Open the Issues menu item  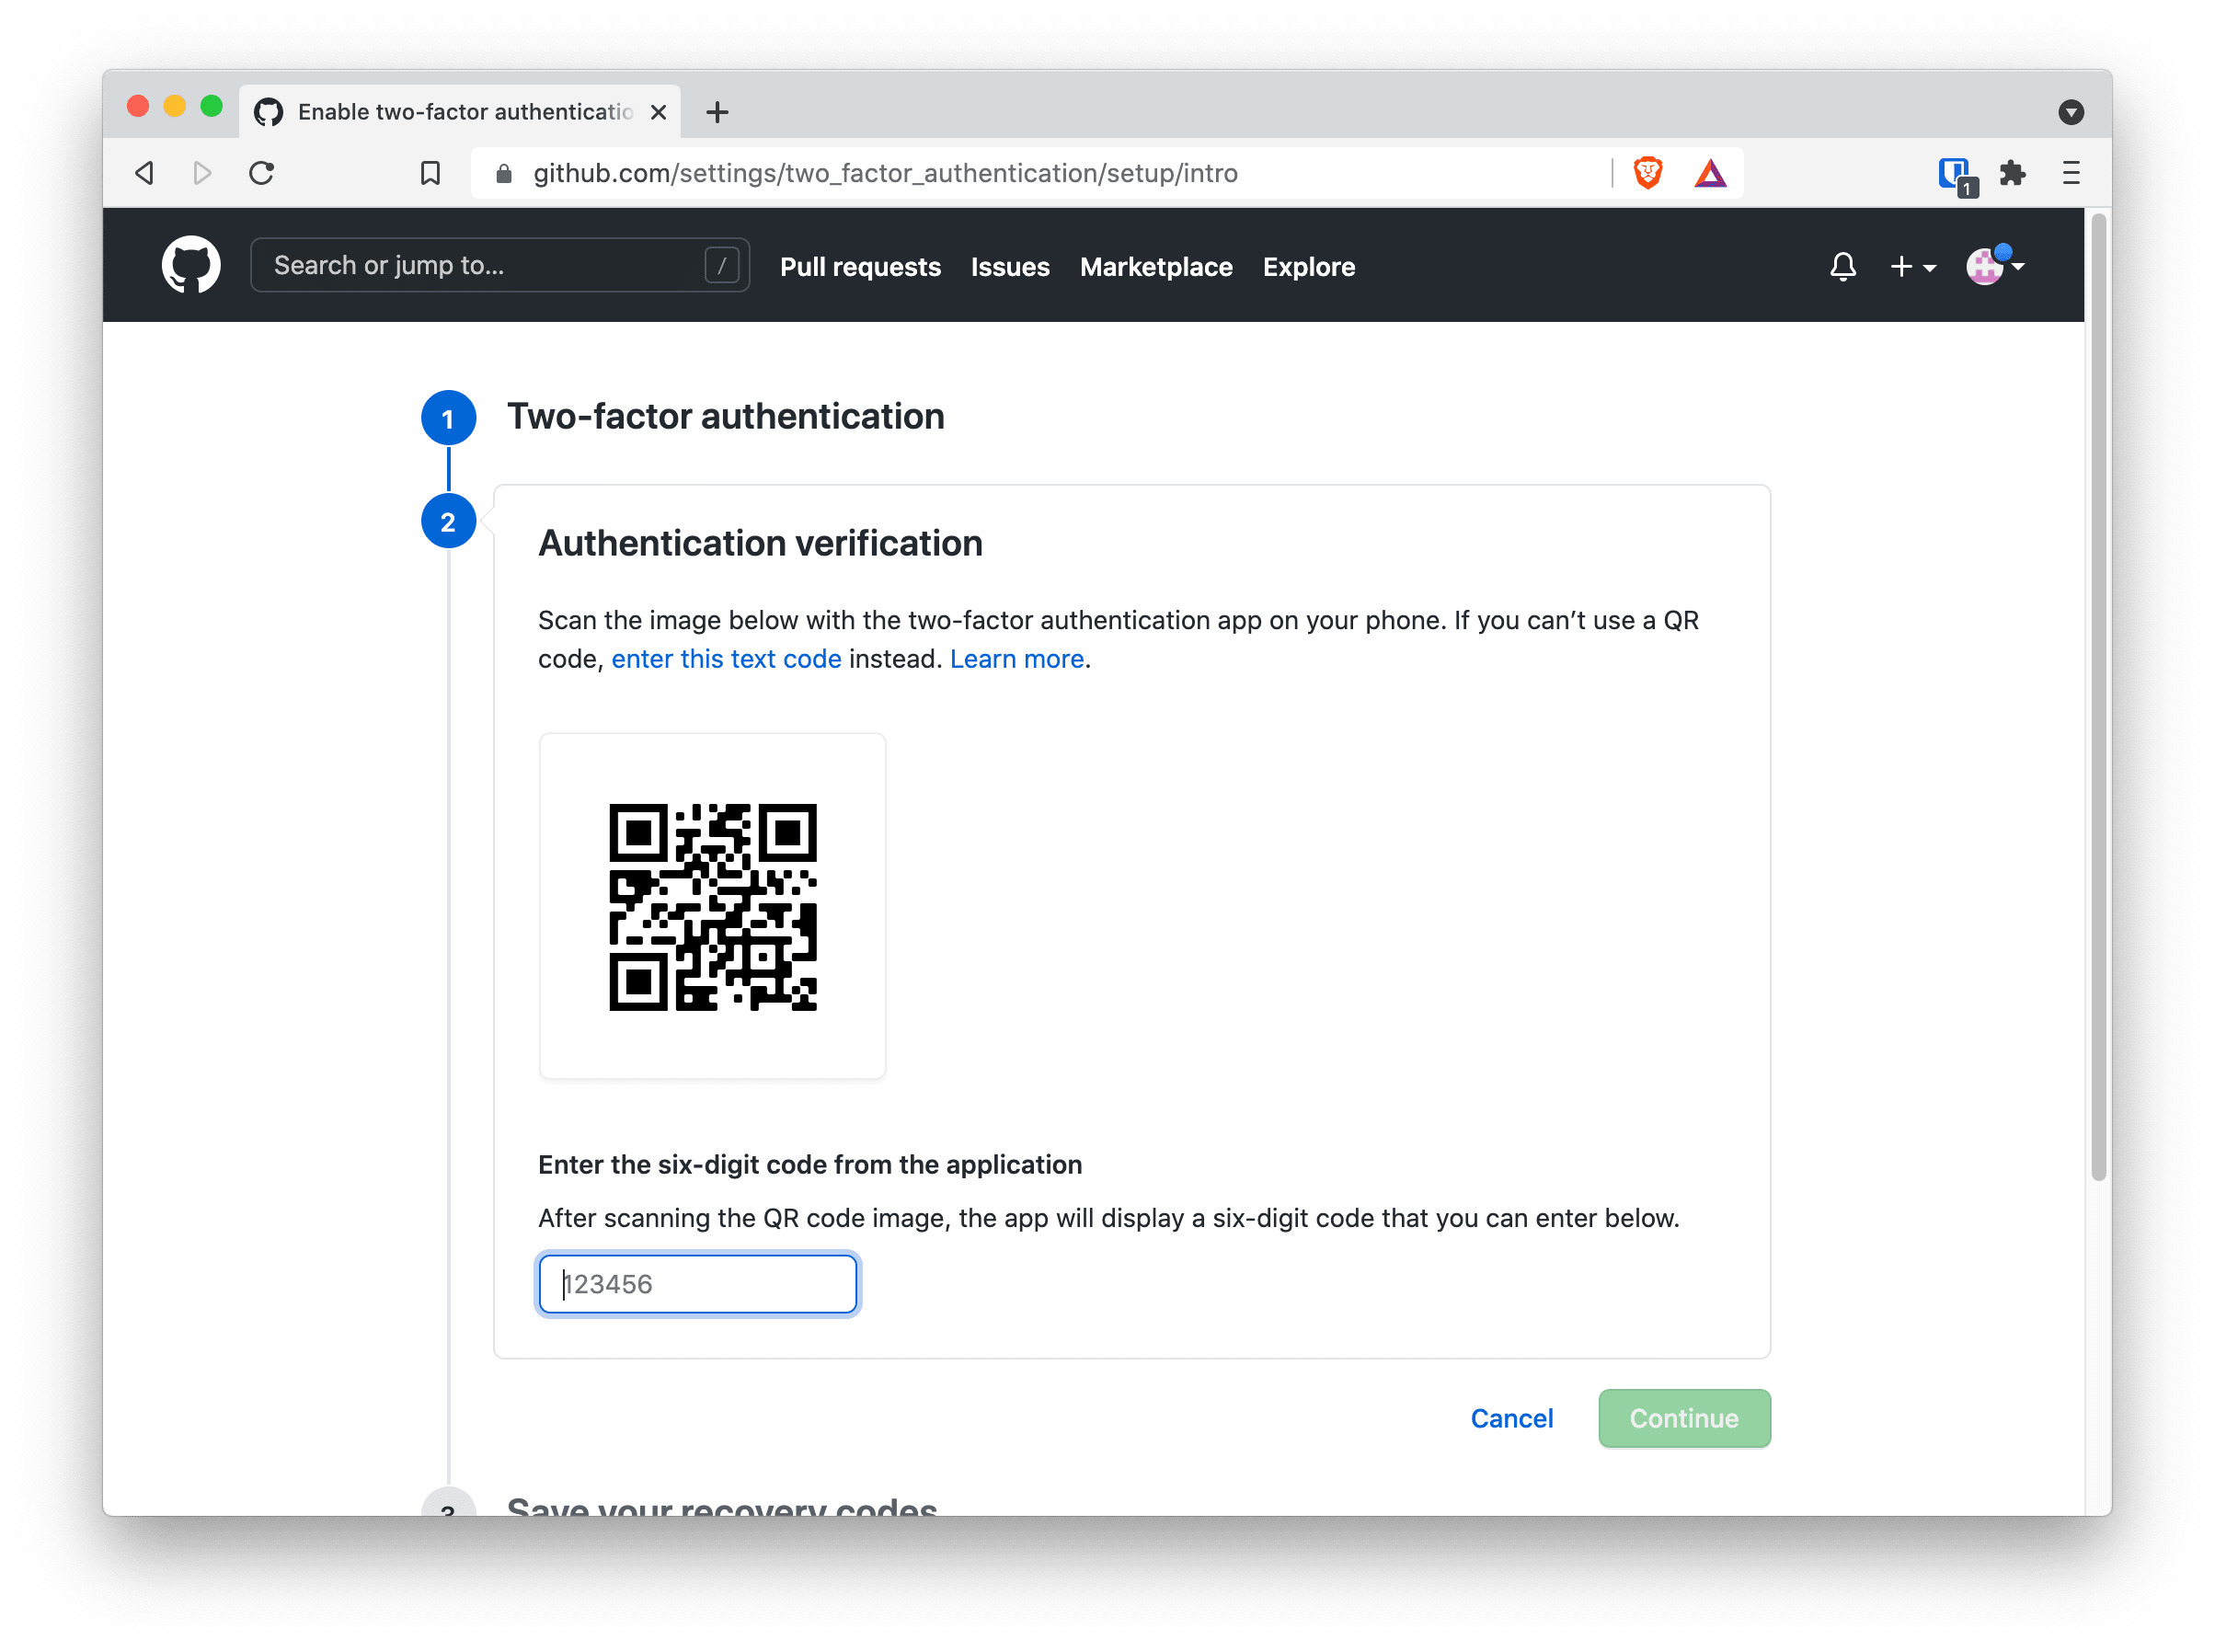(1009, 266)
